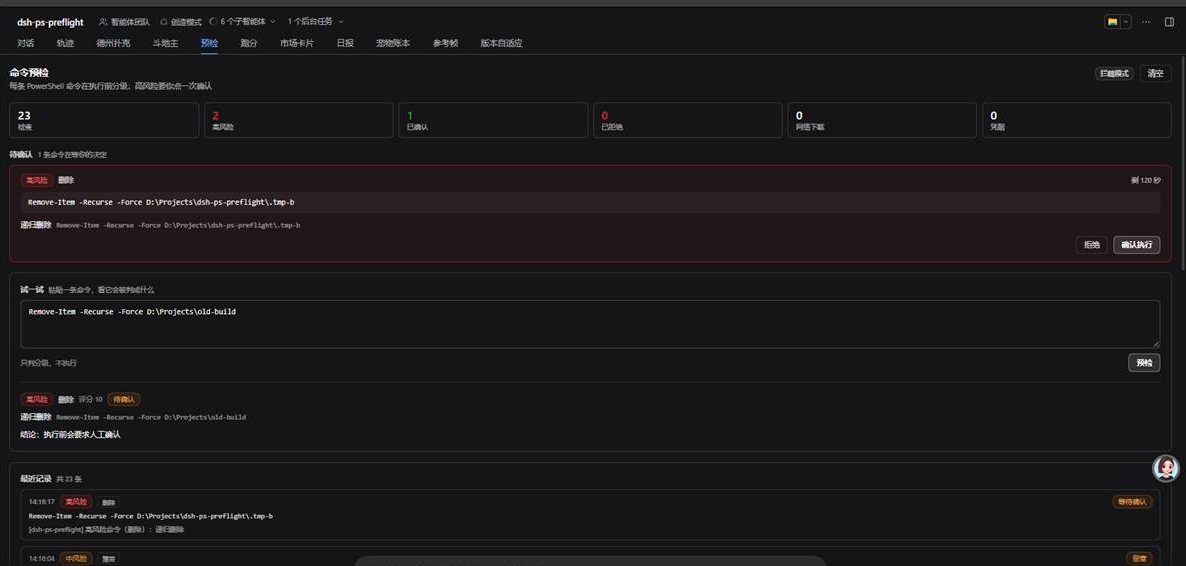Open the 斗地主 tab
The width and height of the screenshot is (1186, 566).
coord(166,43)
